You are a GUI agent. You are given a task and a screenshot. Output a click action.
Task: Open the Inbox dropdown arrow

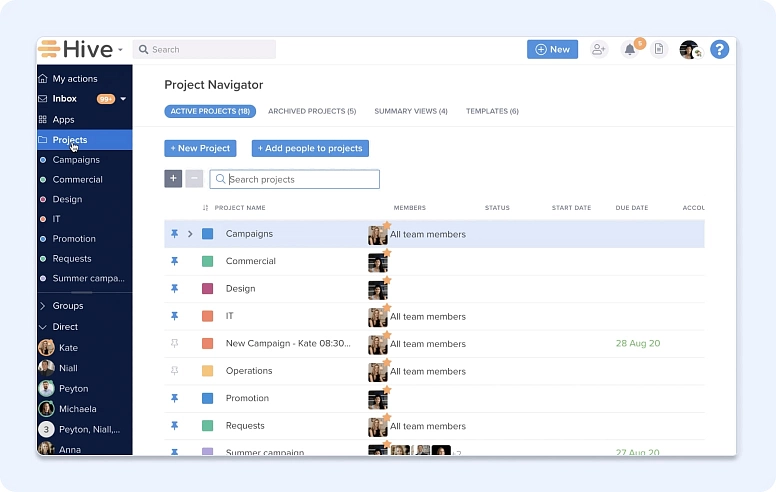(123, 99)
